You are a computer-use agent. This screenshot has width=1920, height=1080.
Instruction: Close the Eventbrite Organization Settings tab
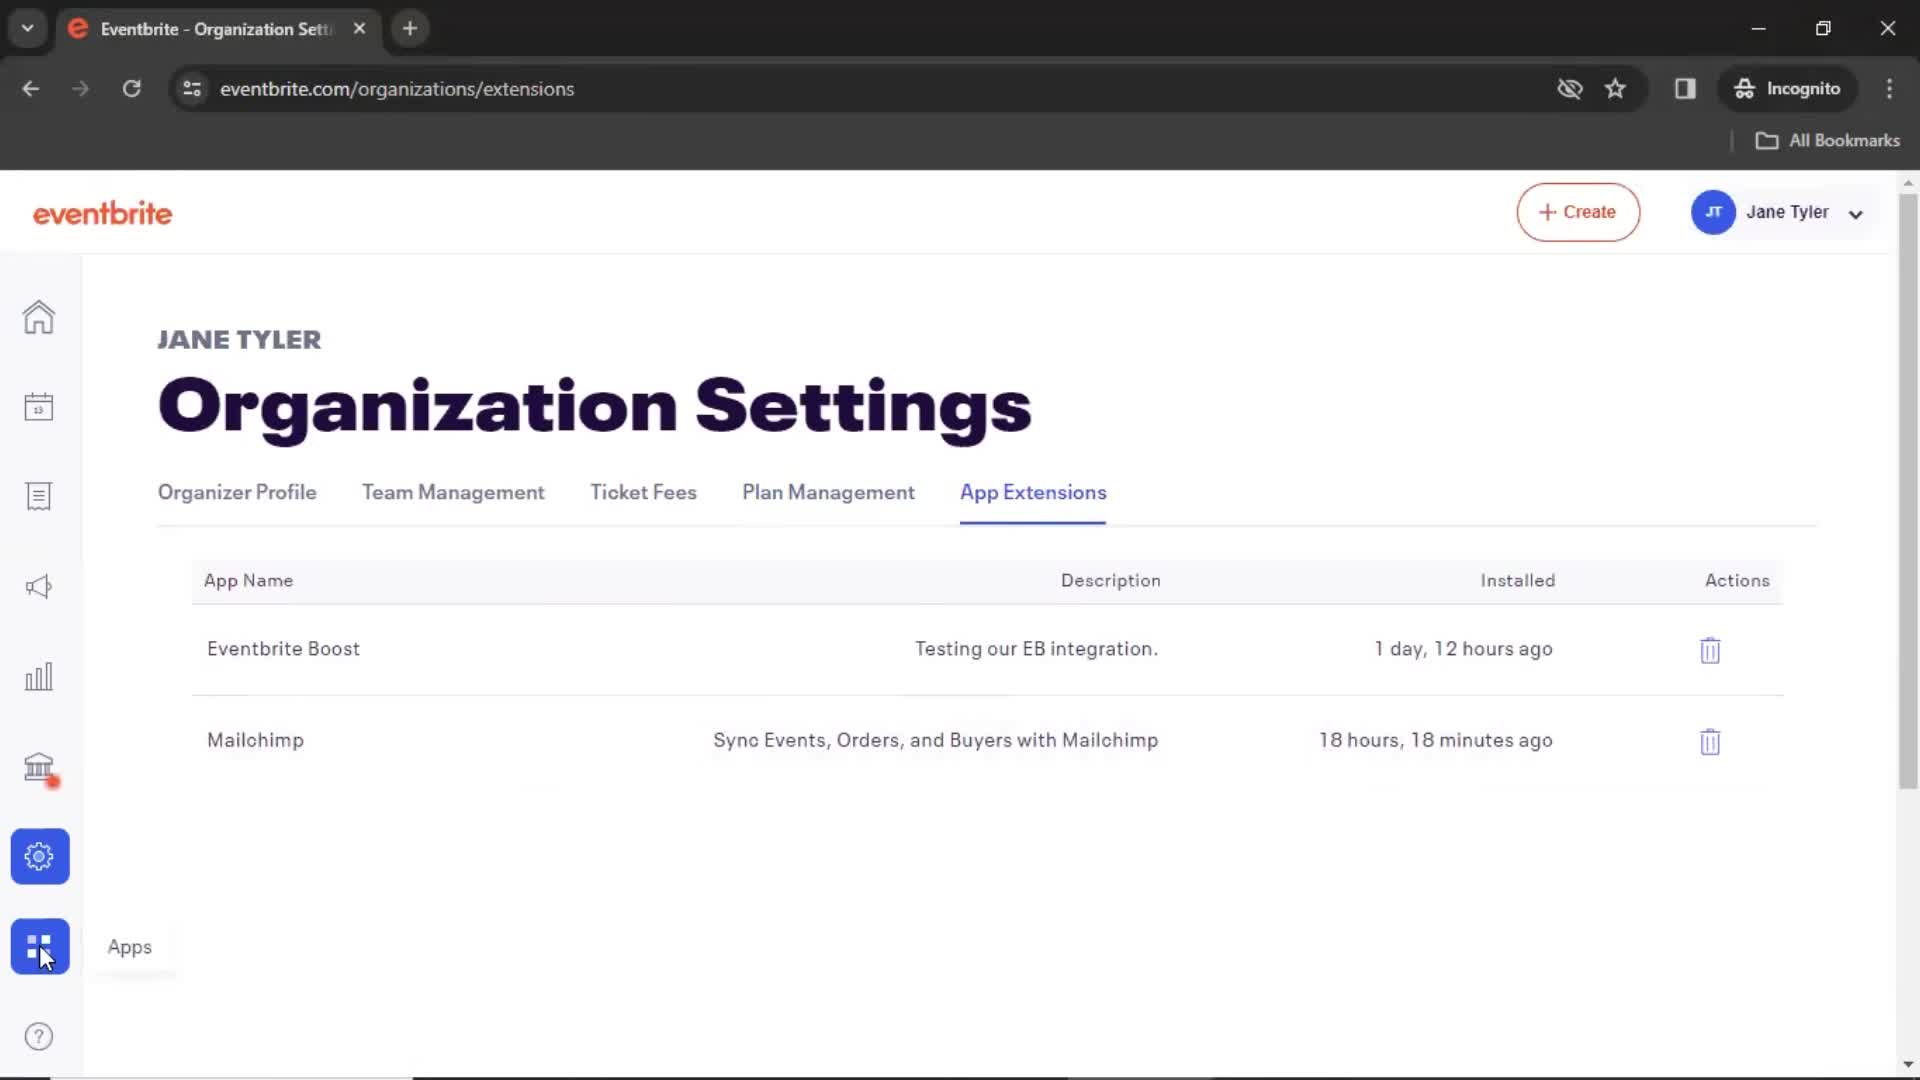359,29
